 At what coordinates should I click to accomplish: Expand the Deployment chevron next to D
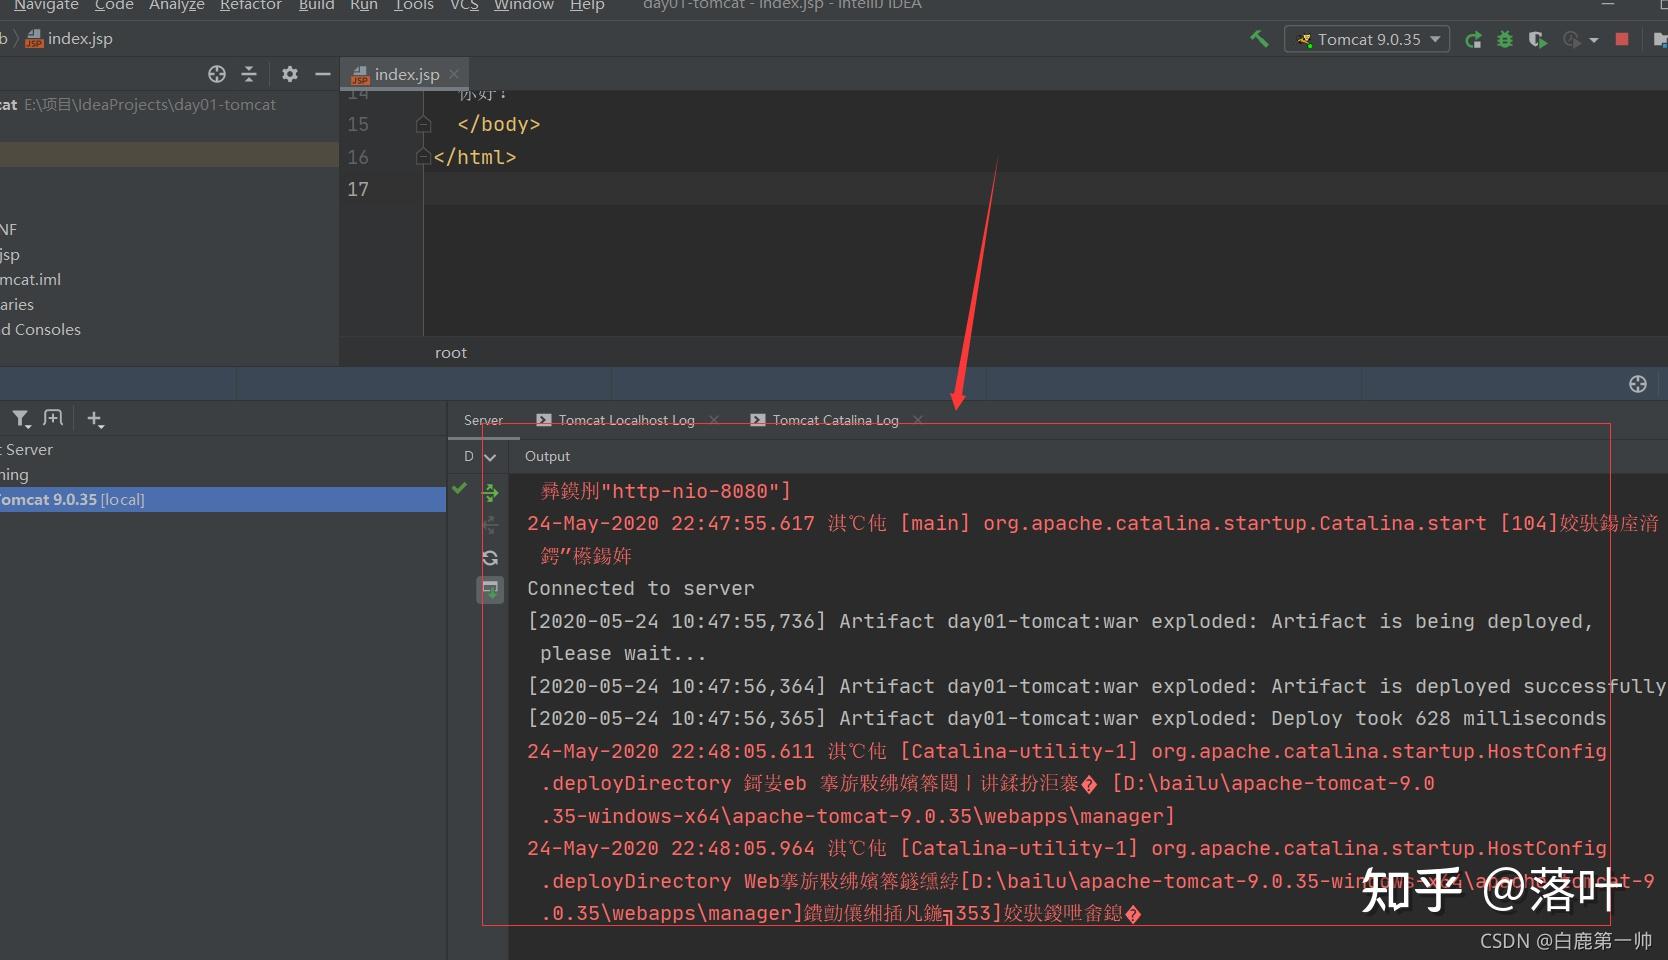(490, 457)
